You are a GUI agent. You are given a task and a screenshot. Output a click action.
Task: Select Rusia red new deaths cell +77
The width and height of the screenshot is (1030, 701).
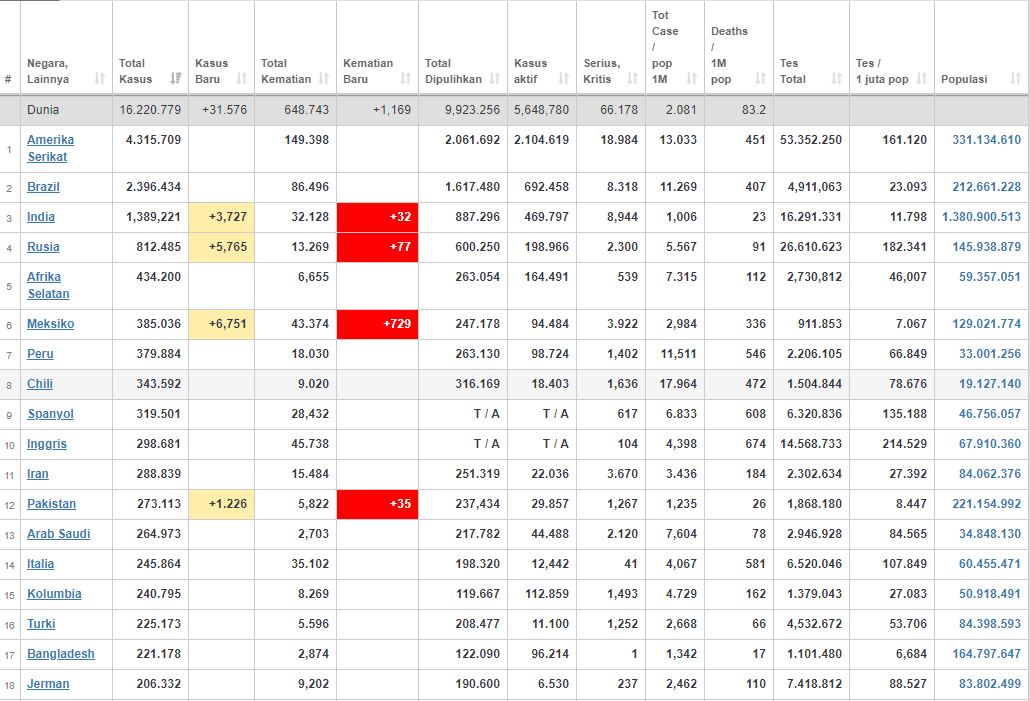tap(378, 248)
